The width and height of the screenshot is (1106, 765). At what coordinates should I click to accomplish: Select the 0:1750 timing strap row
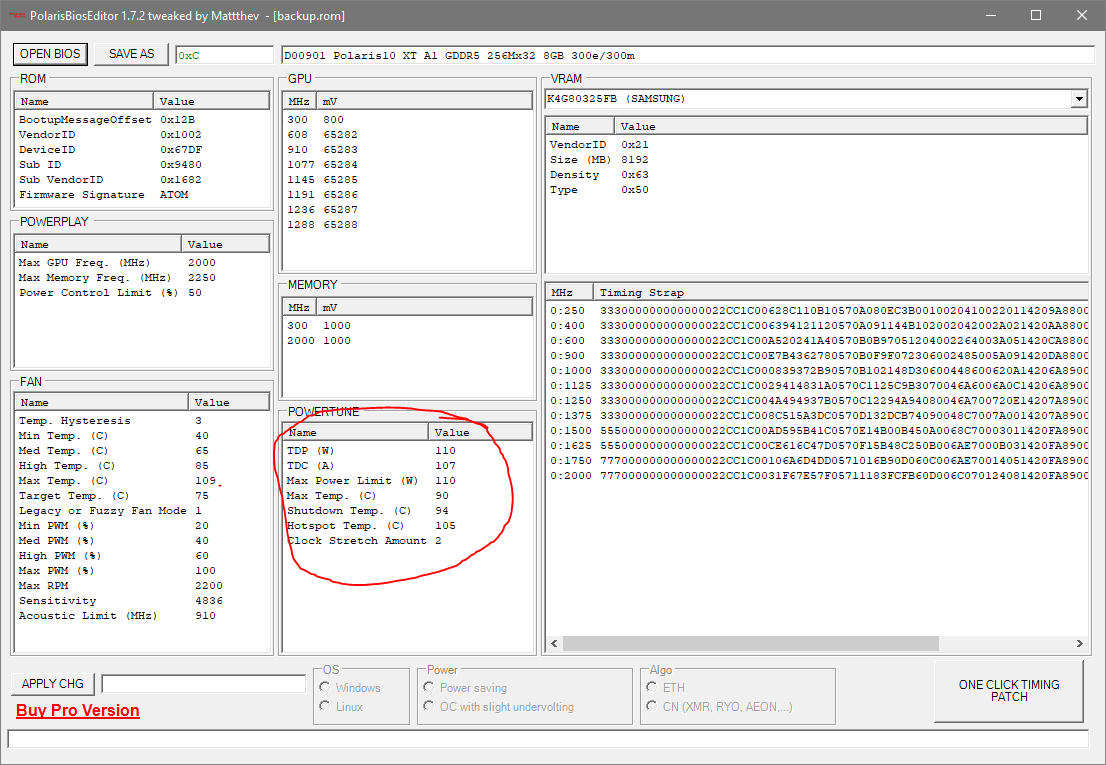818,460
